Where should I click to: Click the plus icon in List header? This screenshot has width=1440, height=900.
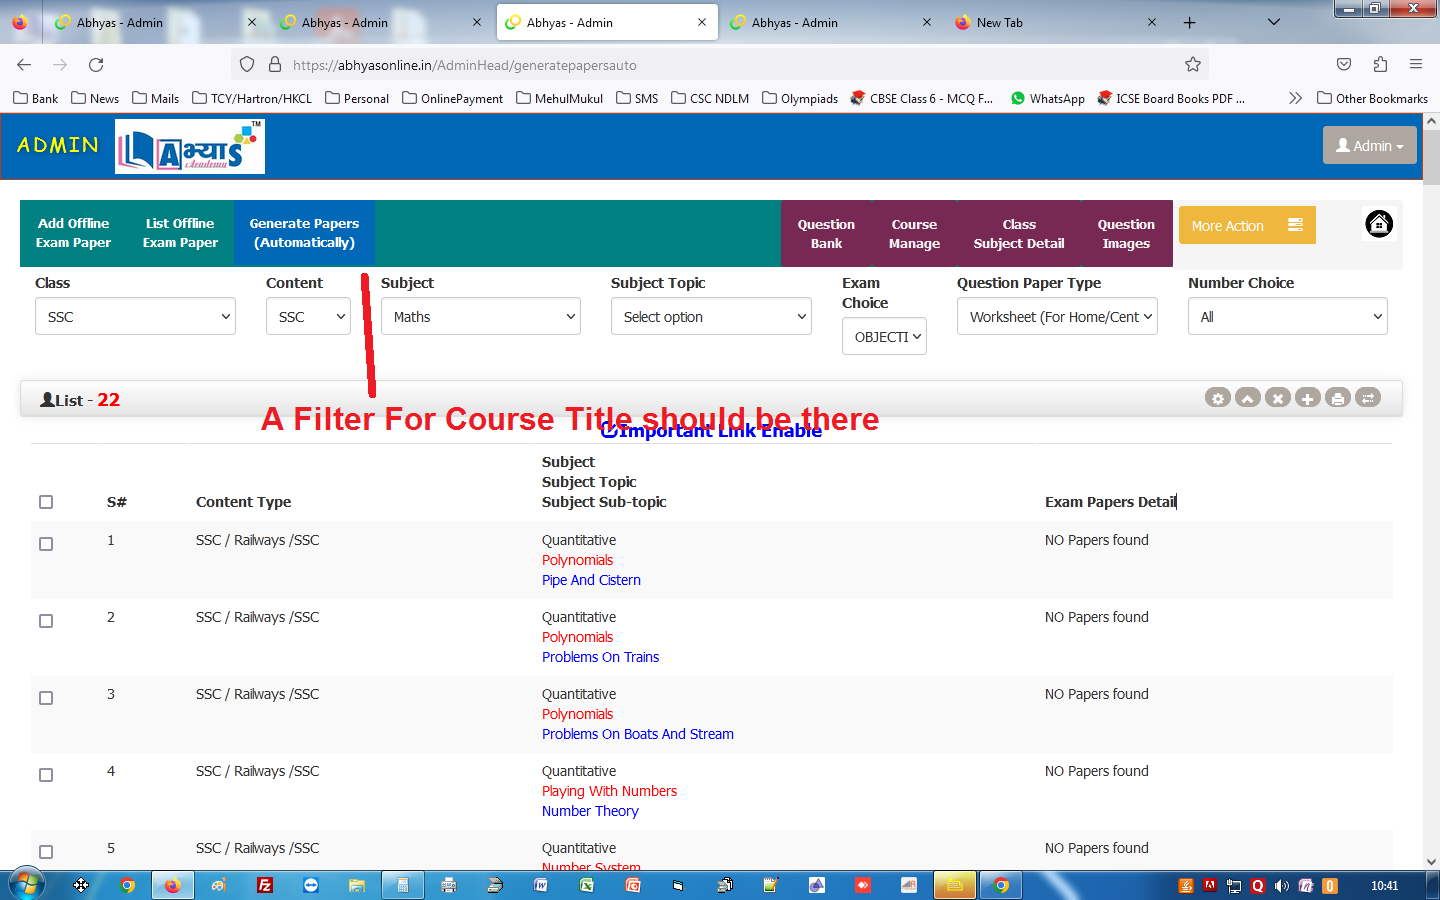pyautogui.click(x=1307, y=398)
